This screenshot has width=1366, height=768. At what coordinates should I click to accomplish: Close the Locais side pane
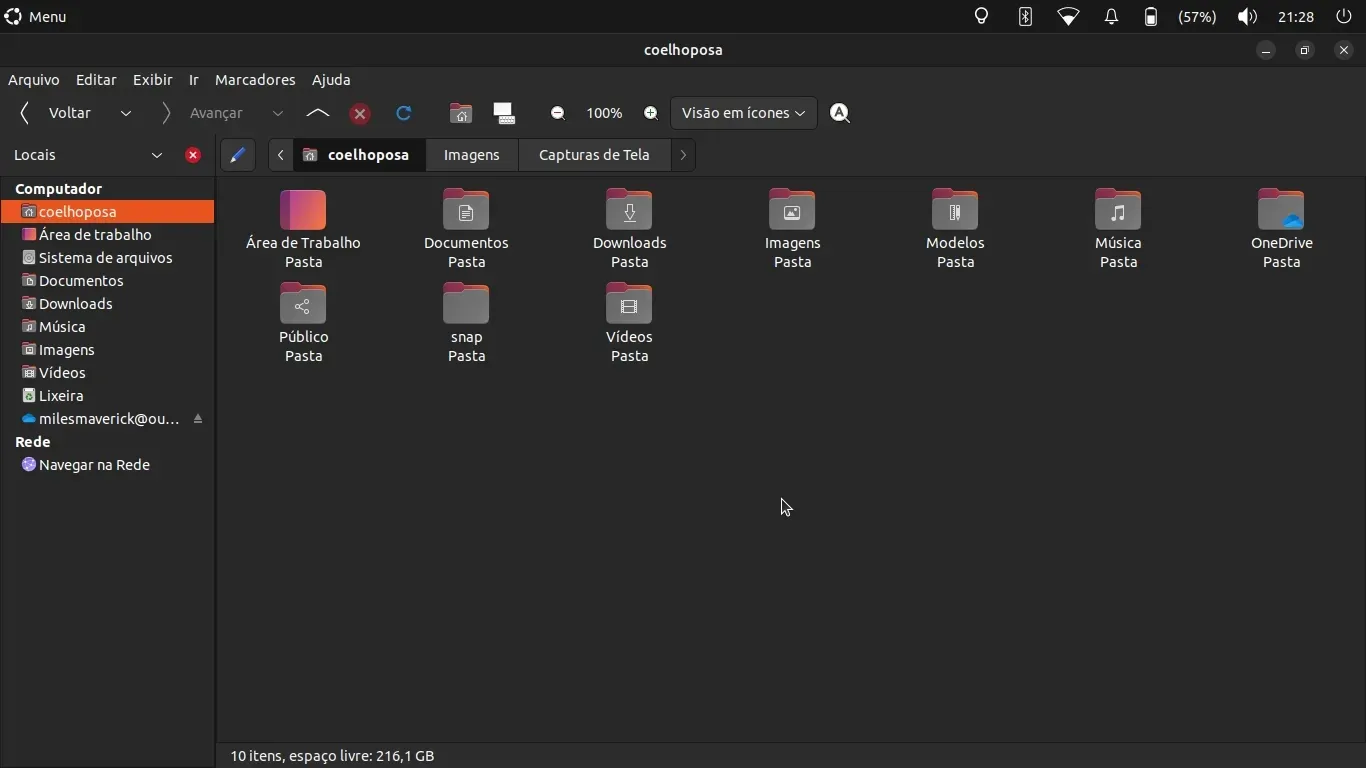pos(193,155)
